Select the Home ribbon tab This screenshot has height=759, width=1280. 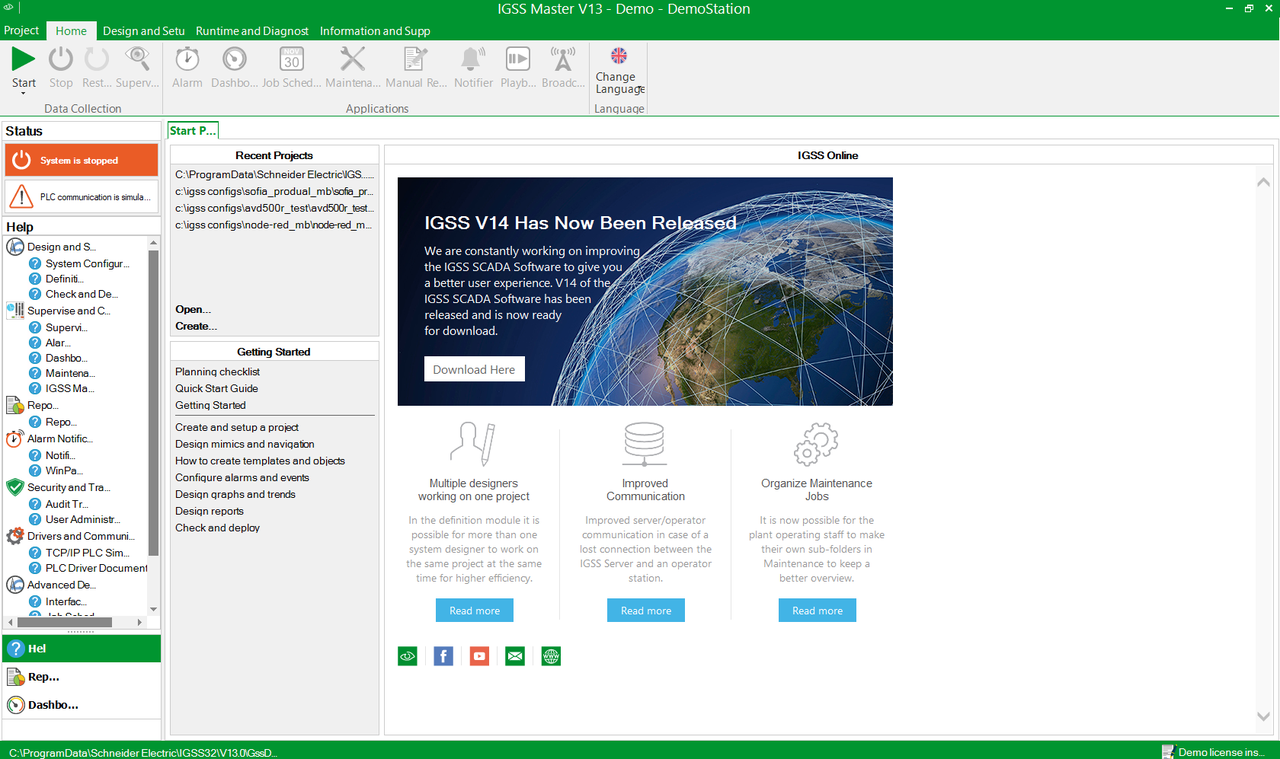[x=71, y=31]
